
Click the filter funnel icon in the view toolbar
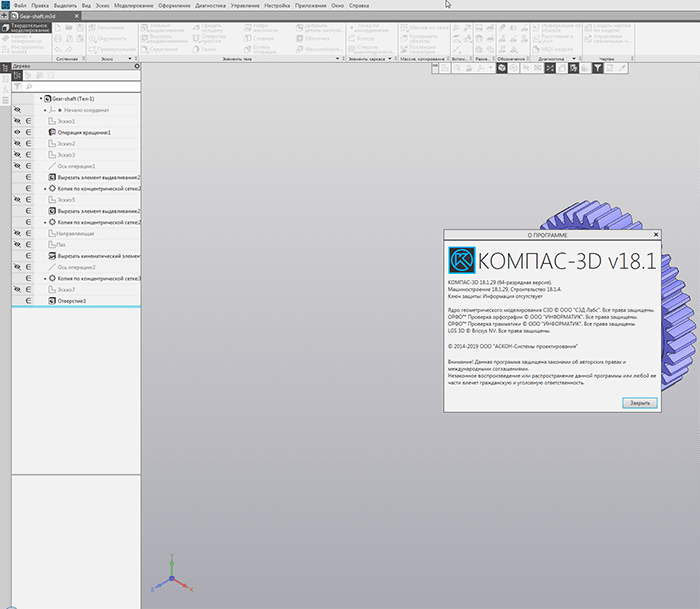coord(599,67)
